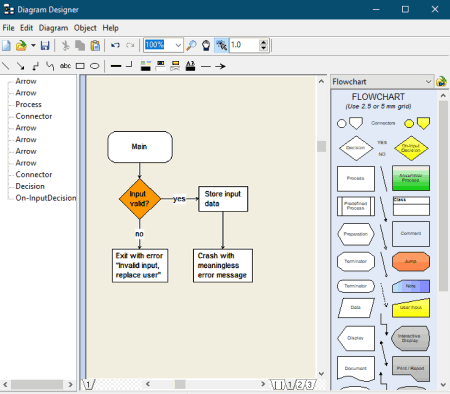The height and width of the screenshot is (394, 450).
Task: Redo the last undone action
Action: 130,45
